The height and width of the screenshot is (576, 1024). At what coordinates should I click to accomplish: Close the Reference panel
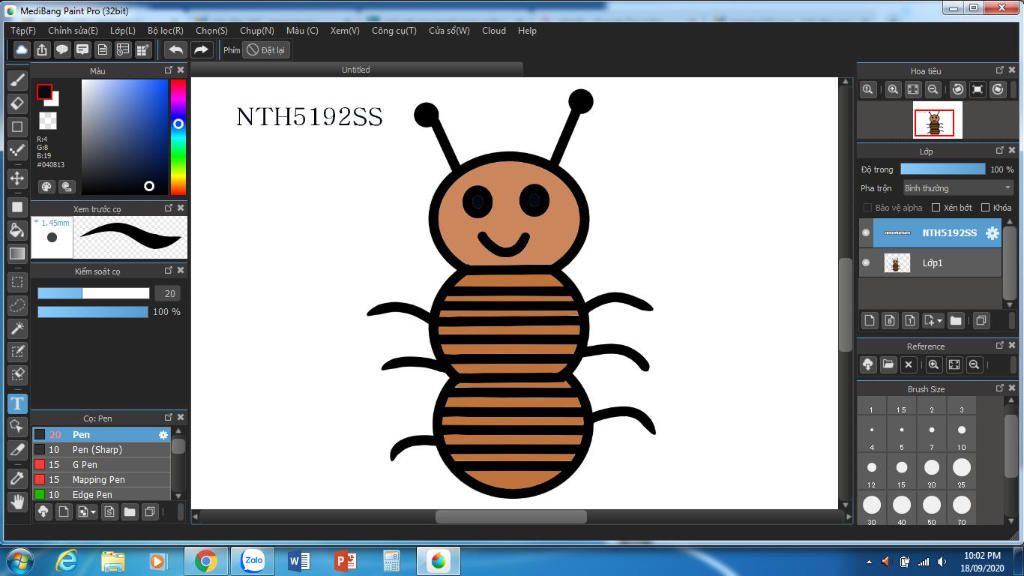1012,345
